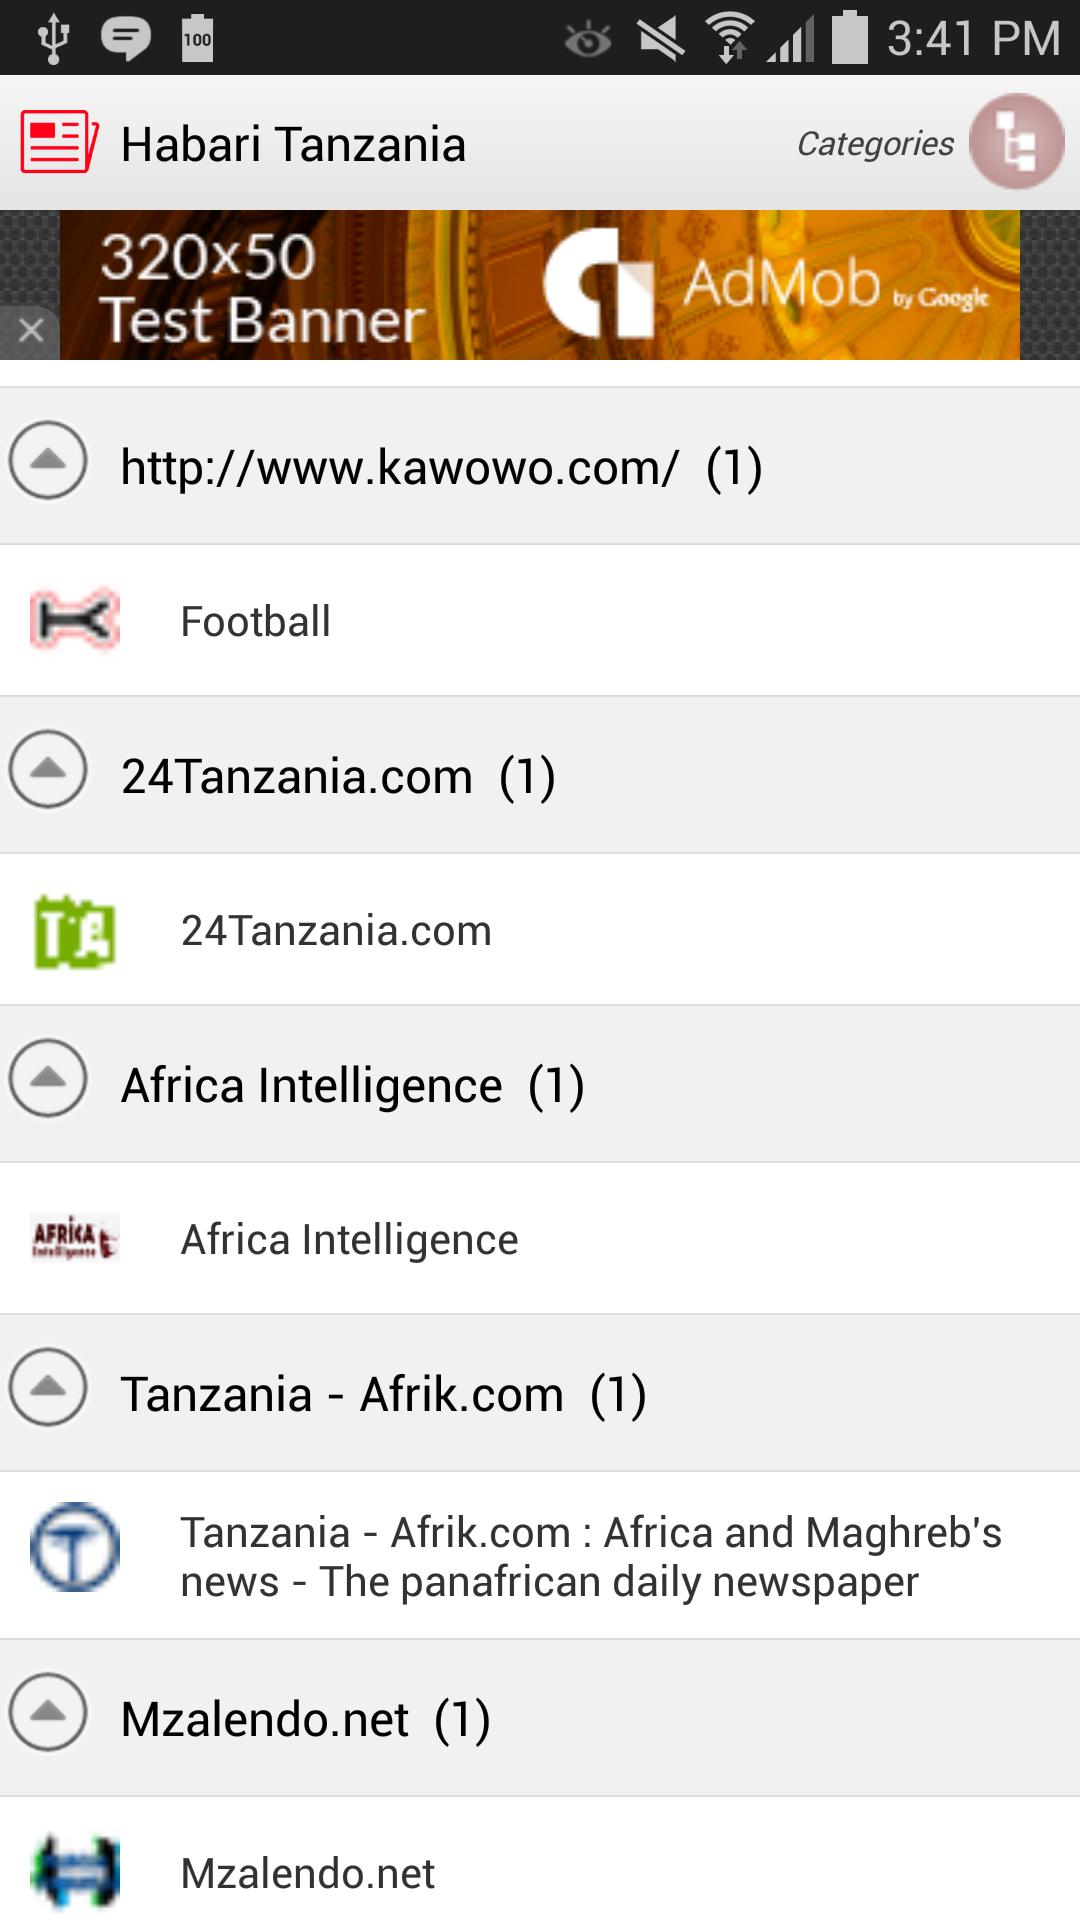
Task: Tap the battery icon in the status bar
Action: point(849,37)
